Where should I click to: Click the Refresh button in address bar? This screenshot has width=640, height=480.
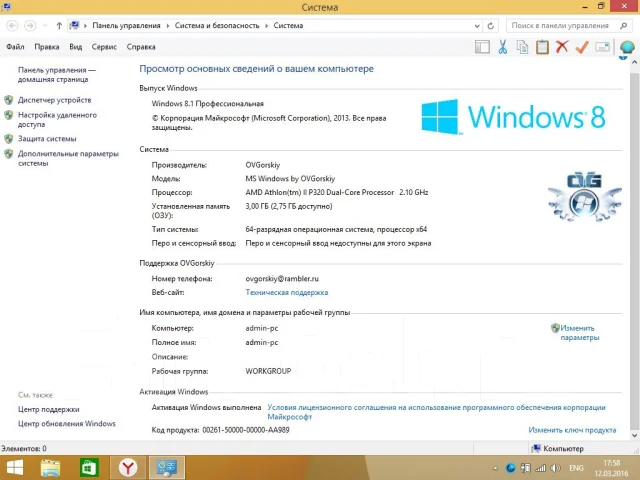coord(491,26)
